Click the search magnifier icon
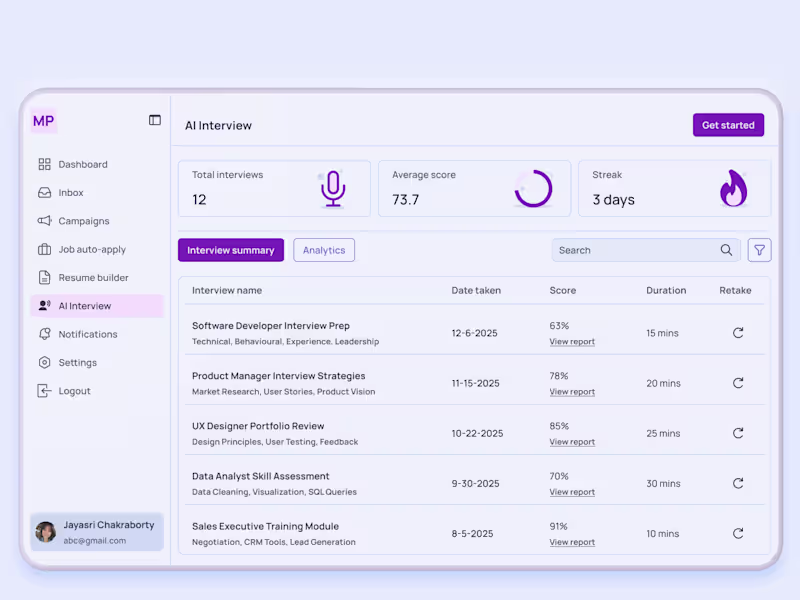This screenshot has width=800, height=600. [727, 250]
